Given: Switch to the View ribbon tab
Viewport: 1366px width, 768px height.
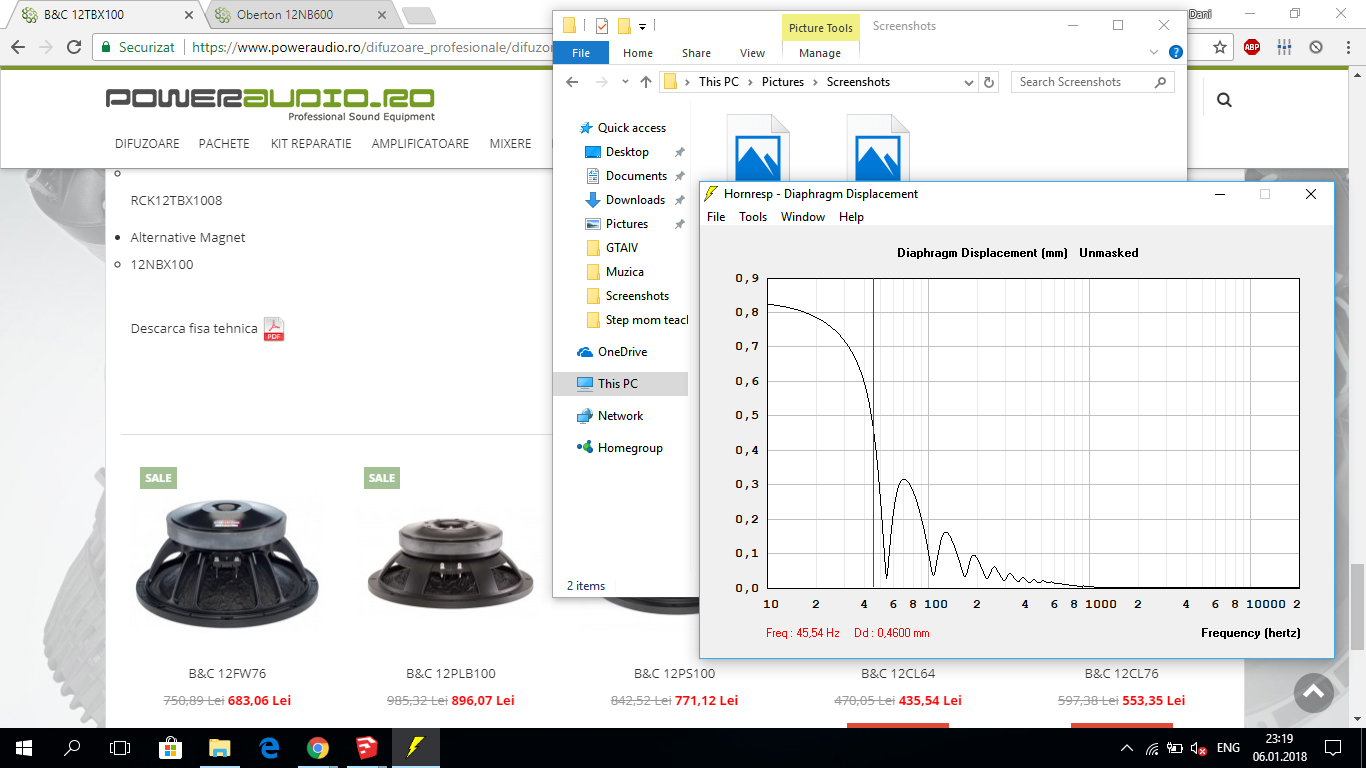Looking at the screenshot, I should (x=752, y=53).
